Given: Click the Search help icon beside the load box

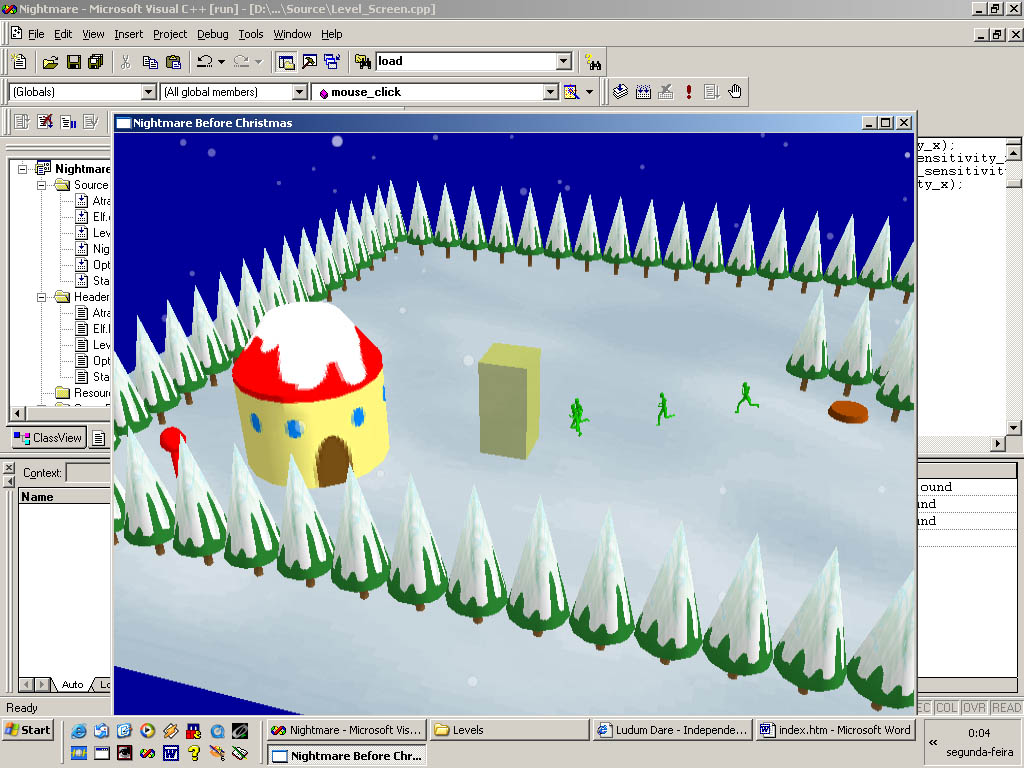Looking at the screenshot, I should tap(592, 62).
